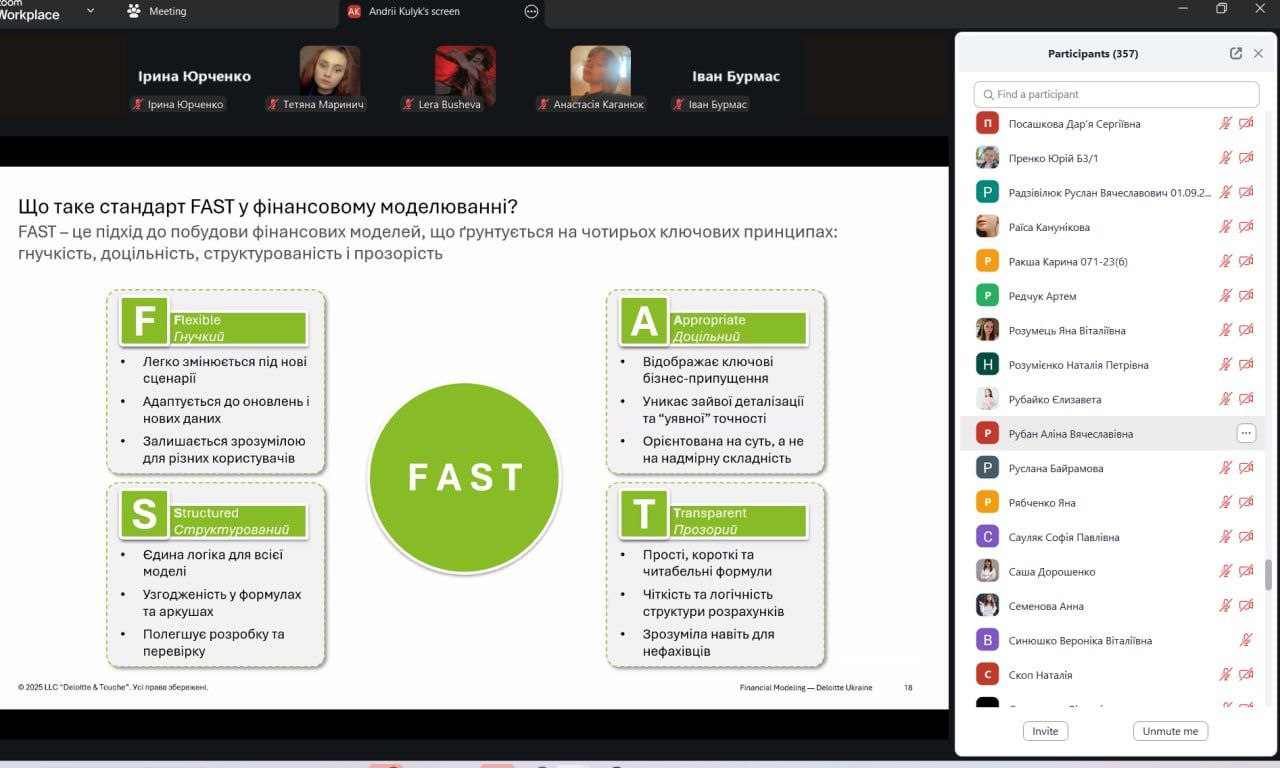1280x768 pixels.
Task: Click muted mic badge on Ірина Юрченко's video tile
Action: (138, 104)
